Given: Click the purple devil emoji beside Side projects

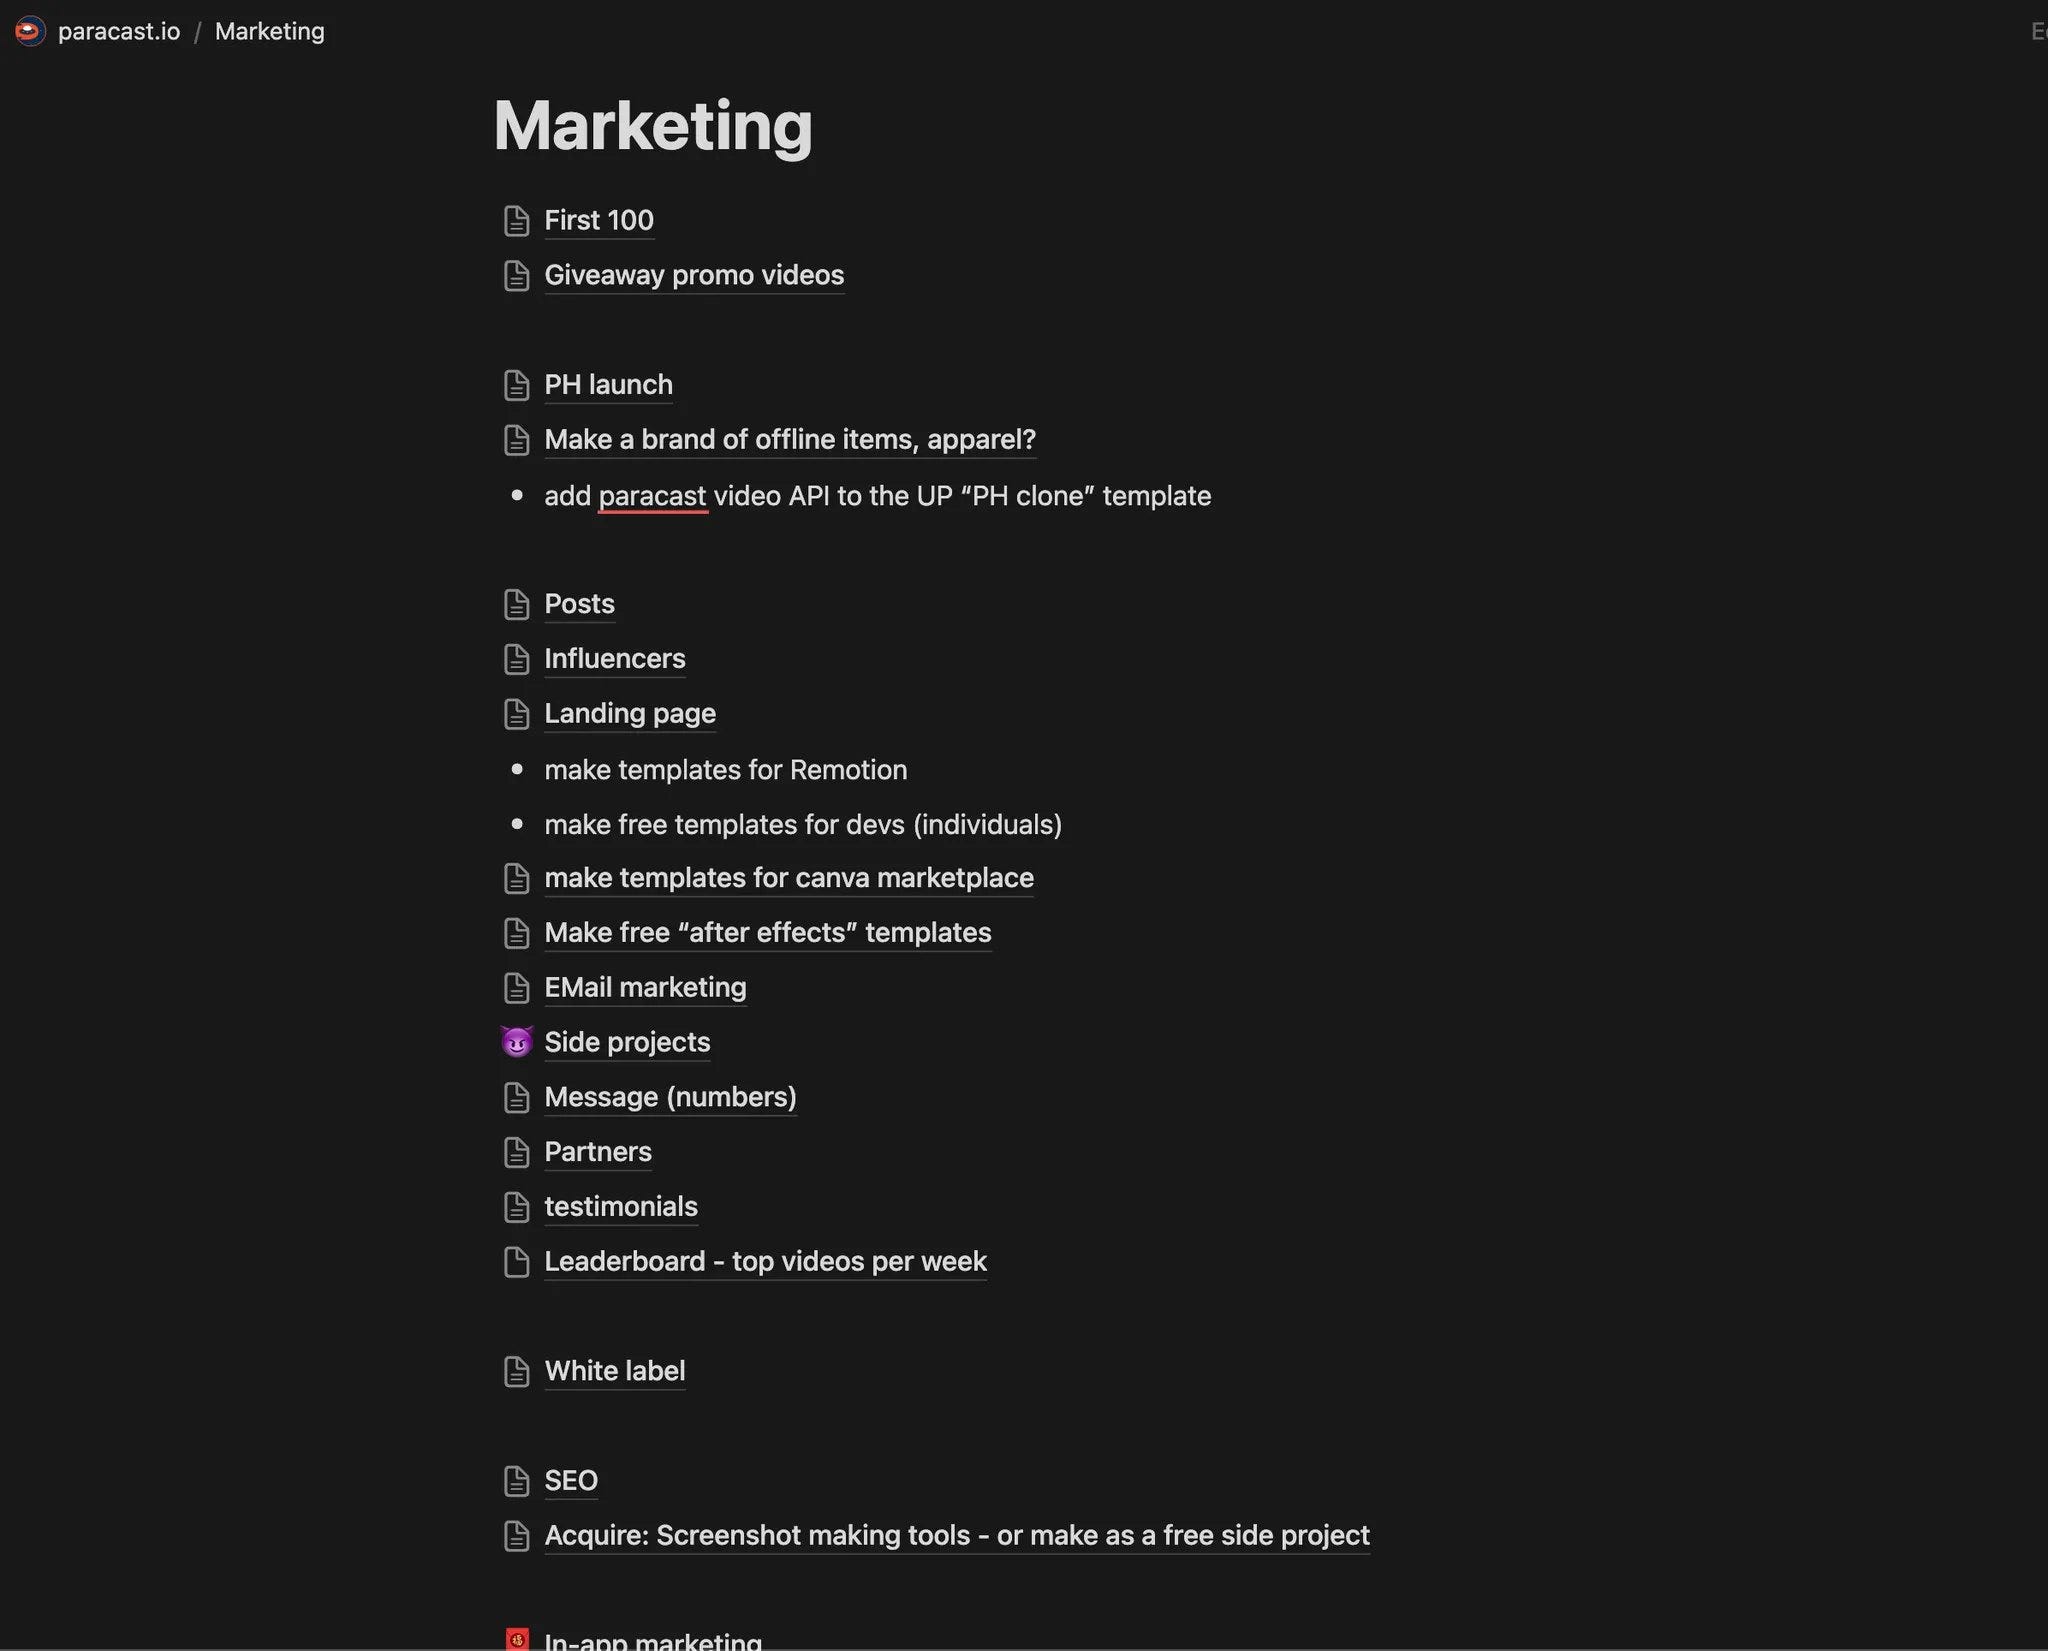Looking at the screenshot, I should click(516, 1042).
